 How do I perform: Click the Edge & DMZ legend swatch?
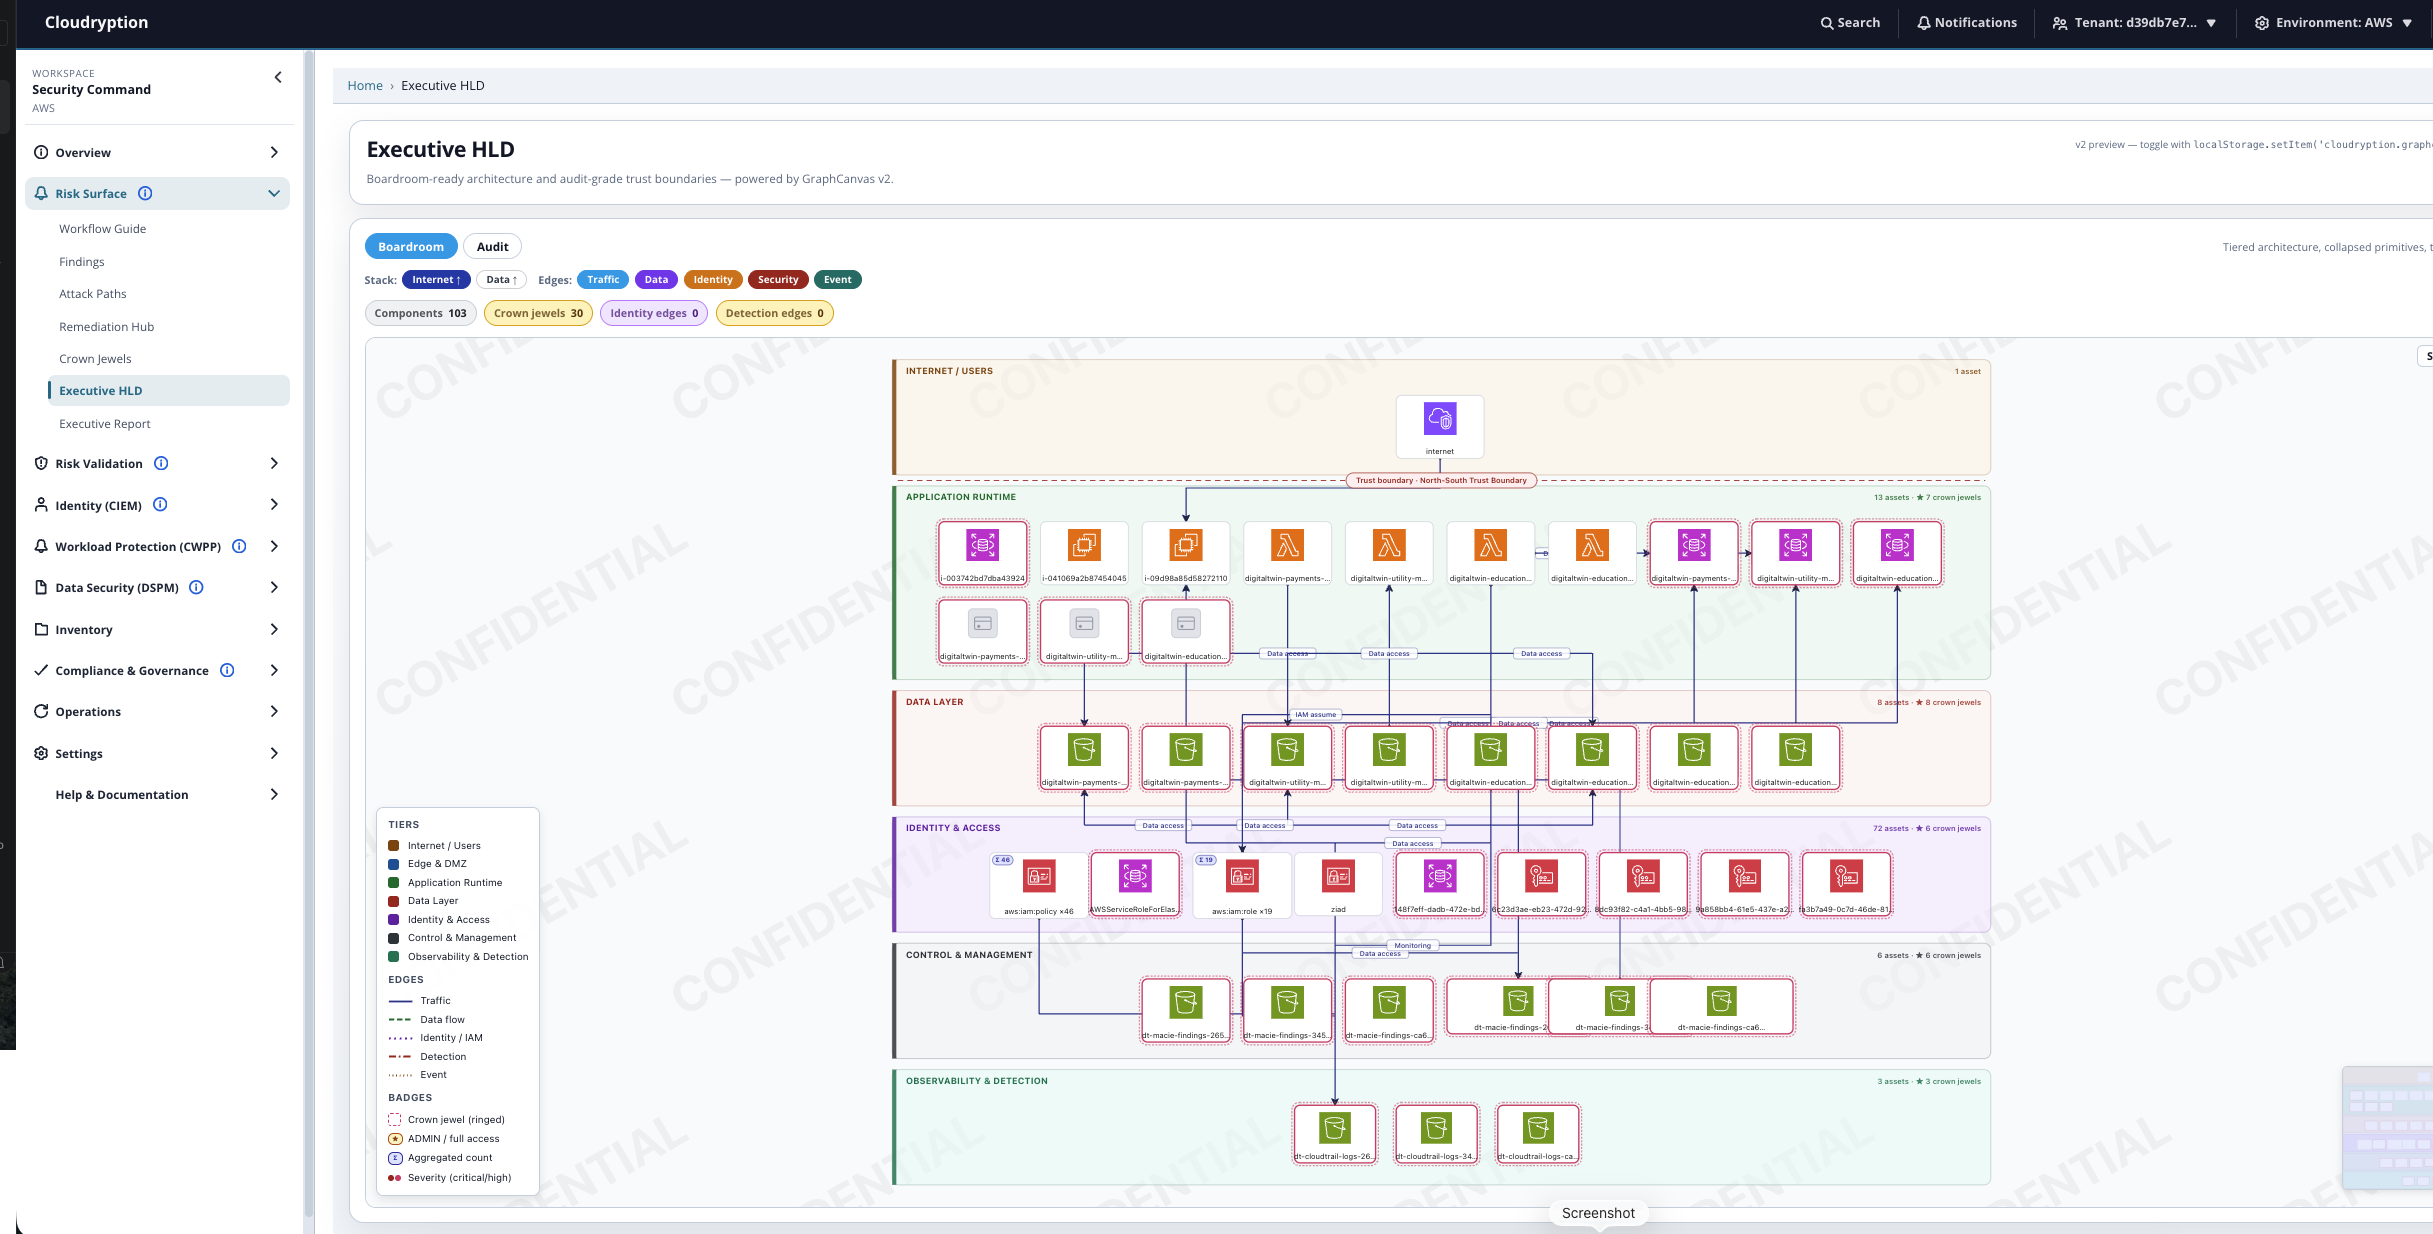pos(394,864)
